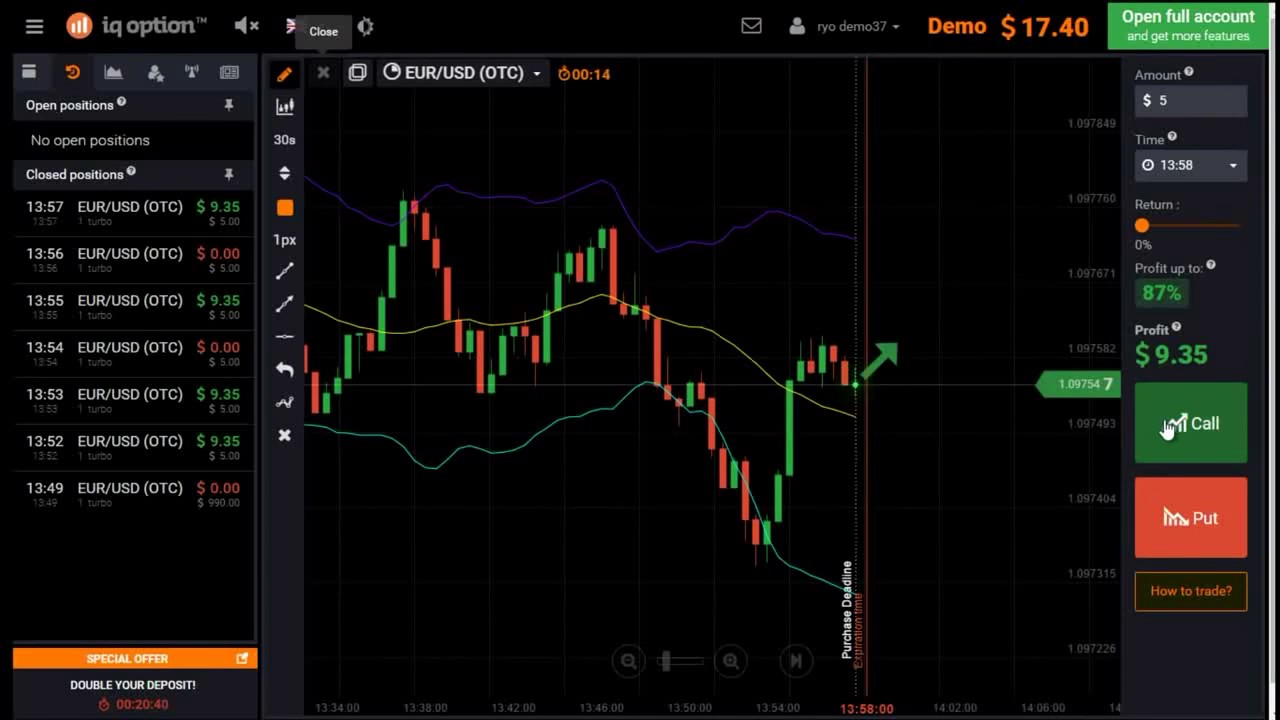Open the leaderboard user-star tab

155,72
